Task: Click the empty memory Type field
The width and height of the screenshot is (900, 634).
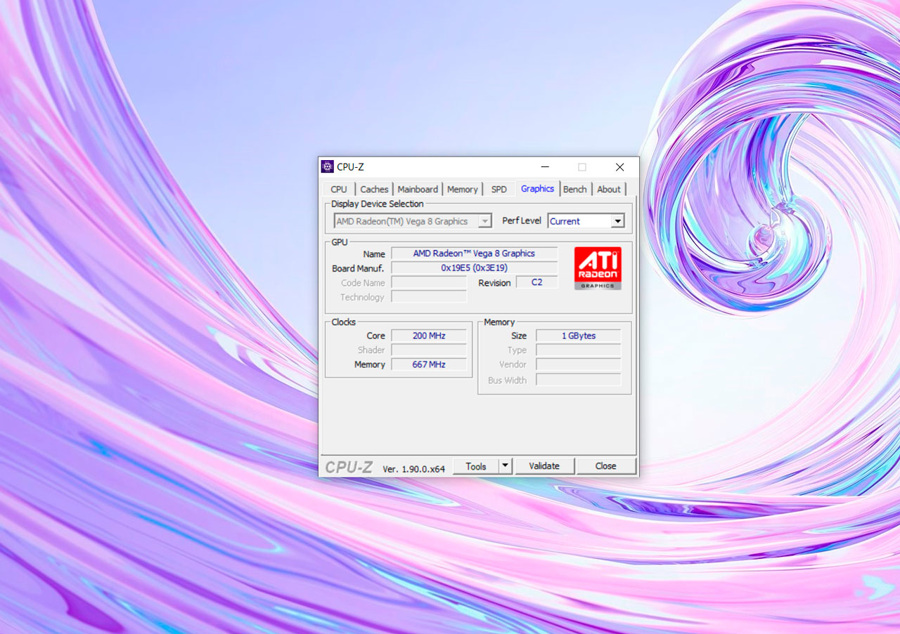Action: [579, 350]
